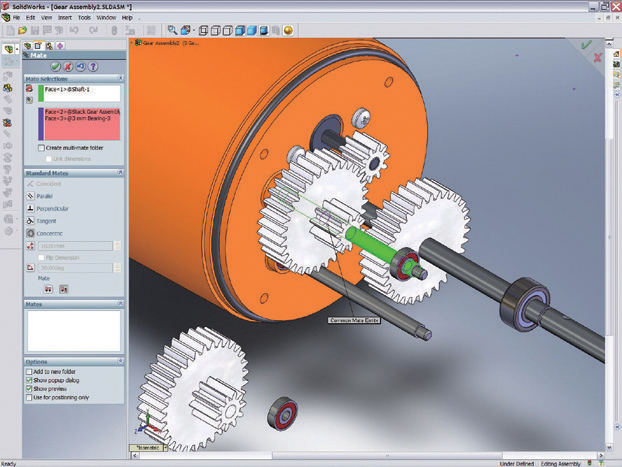Click the Zoom magnifier tool in toolbar

click(172, 31)
